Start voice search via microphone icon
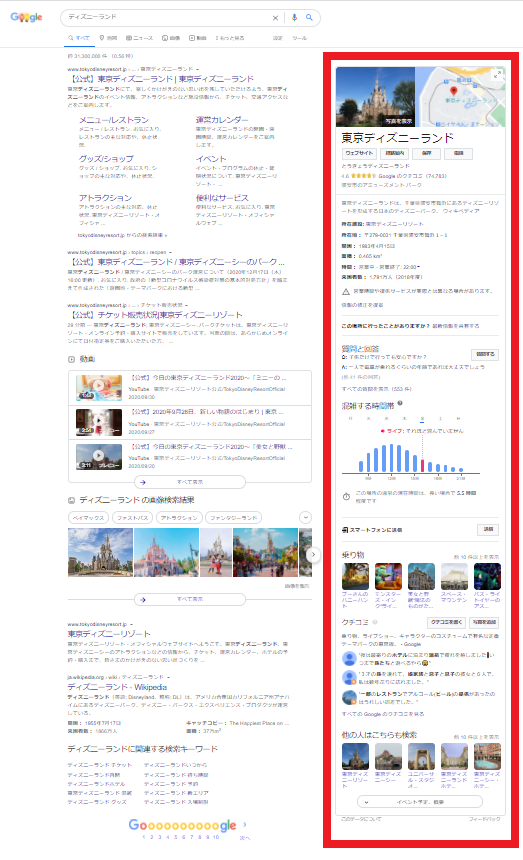 click(x=294, y=18)
